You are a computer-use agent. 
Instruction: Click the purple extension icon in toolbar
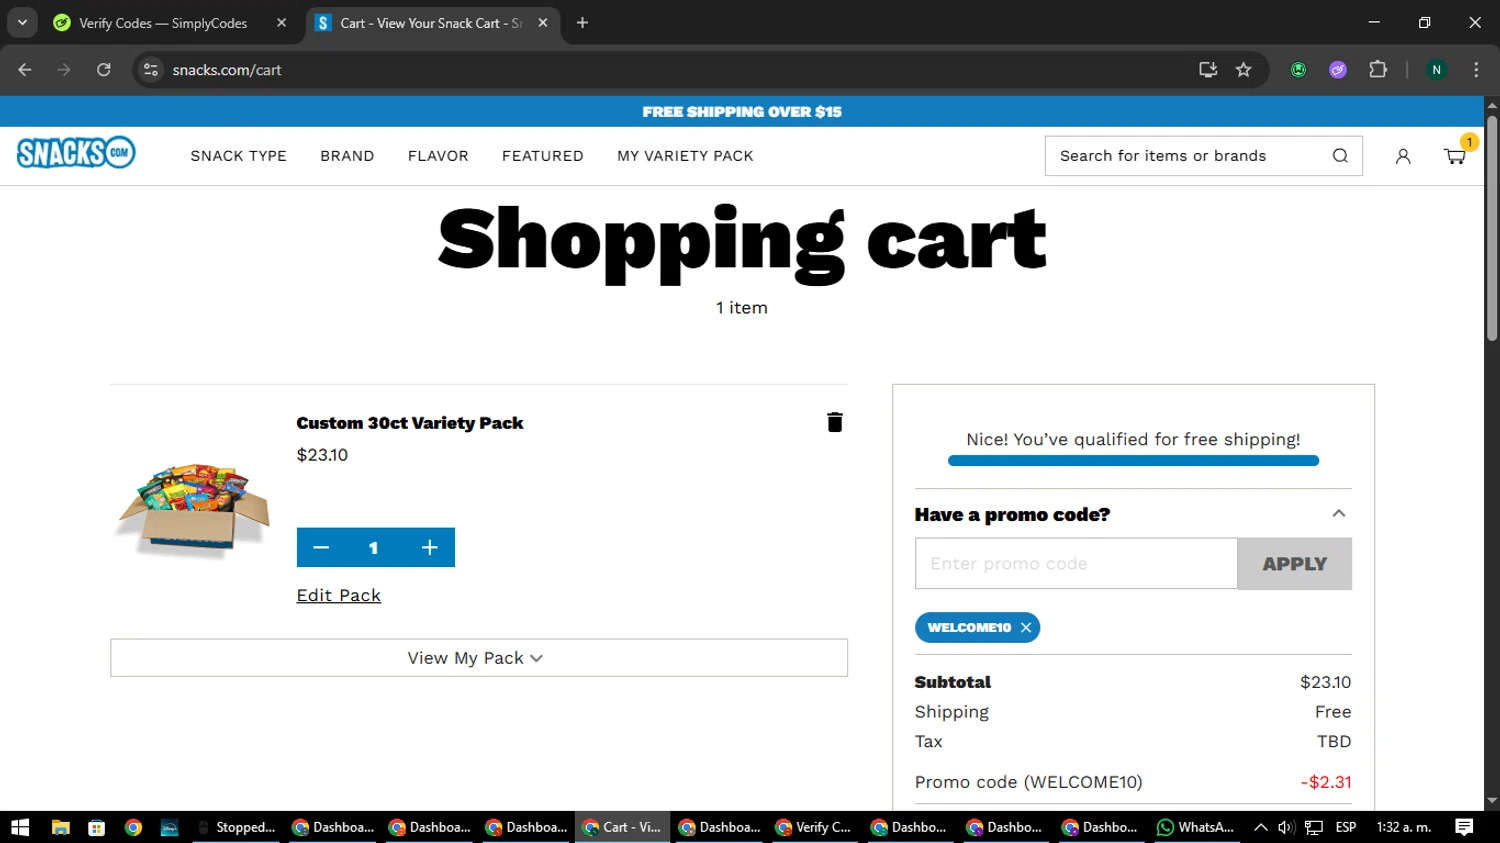1338,69
